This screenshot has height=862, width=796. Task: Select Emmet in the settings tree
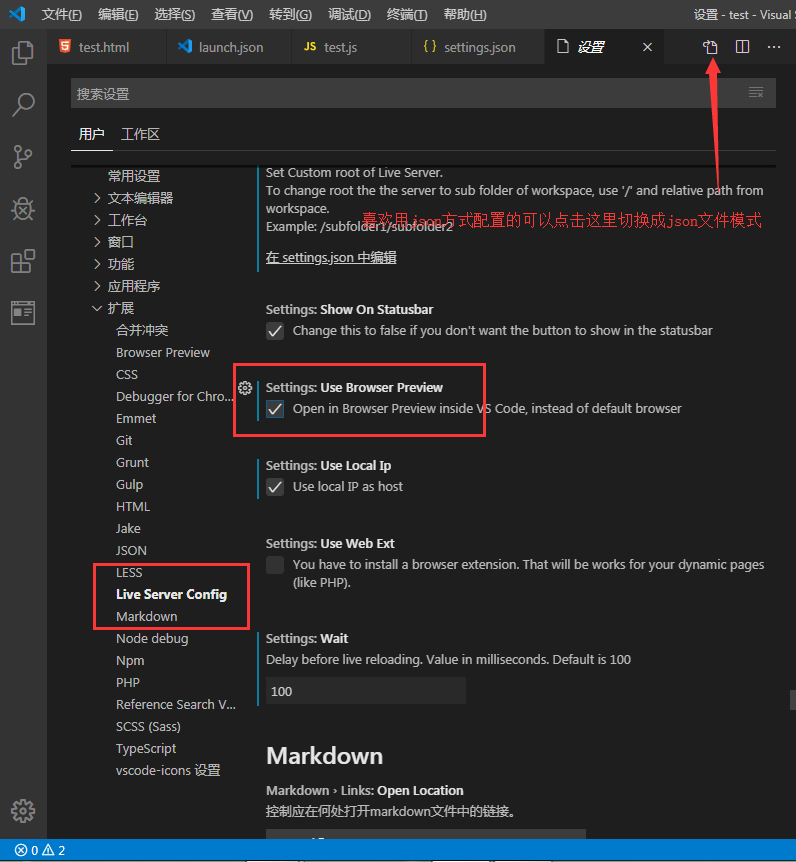tap(136, 418)
